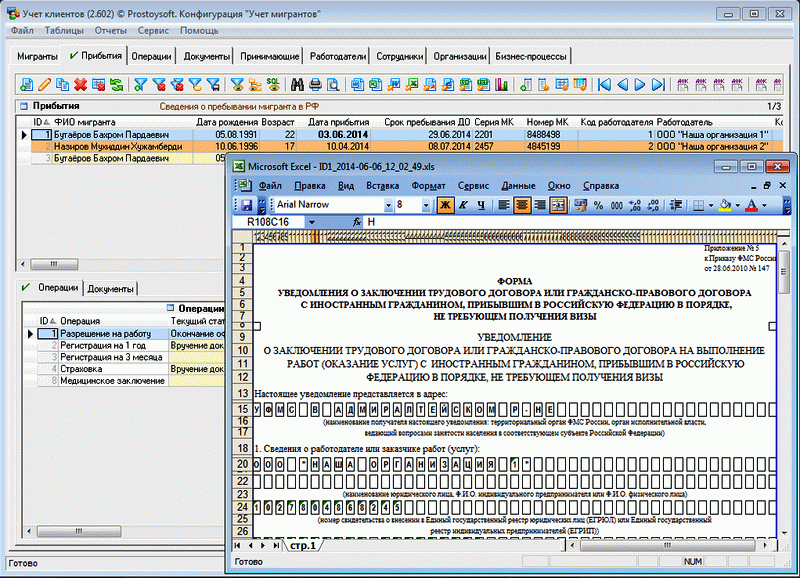The width and height of the screenshot is (800, 578).
Task: Click the merge and center icon
Action: (x=558, y=204)
